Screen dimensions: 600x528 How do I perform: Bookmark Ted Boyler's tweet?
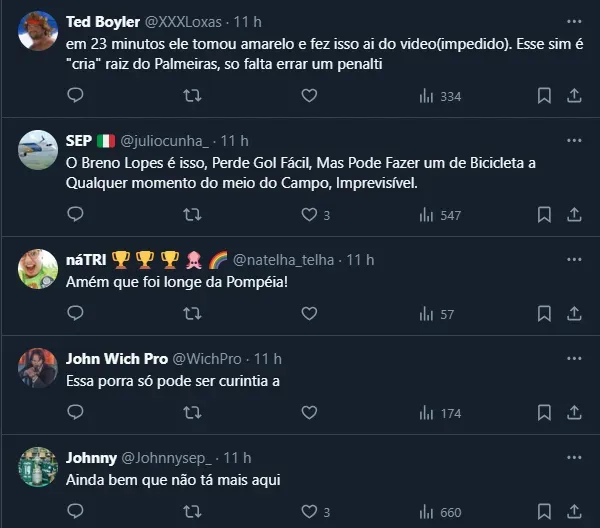(x=544, y=96)
